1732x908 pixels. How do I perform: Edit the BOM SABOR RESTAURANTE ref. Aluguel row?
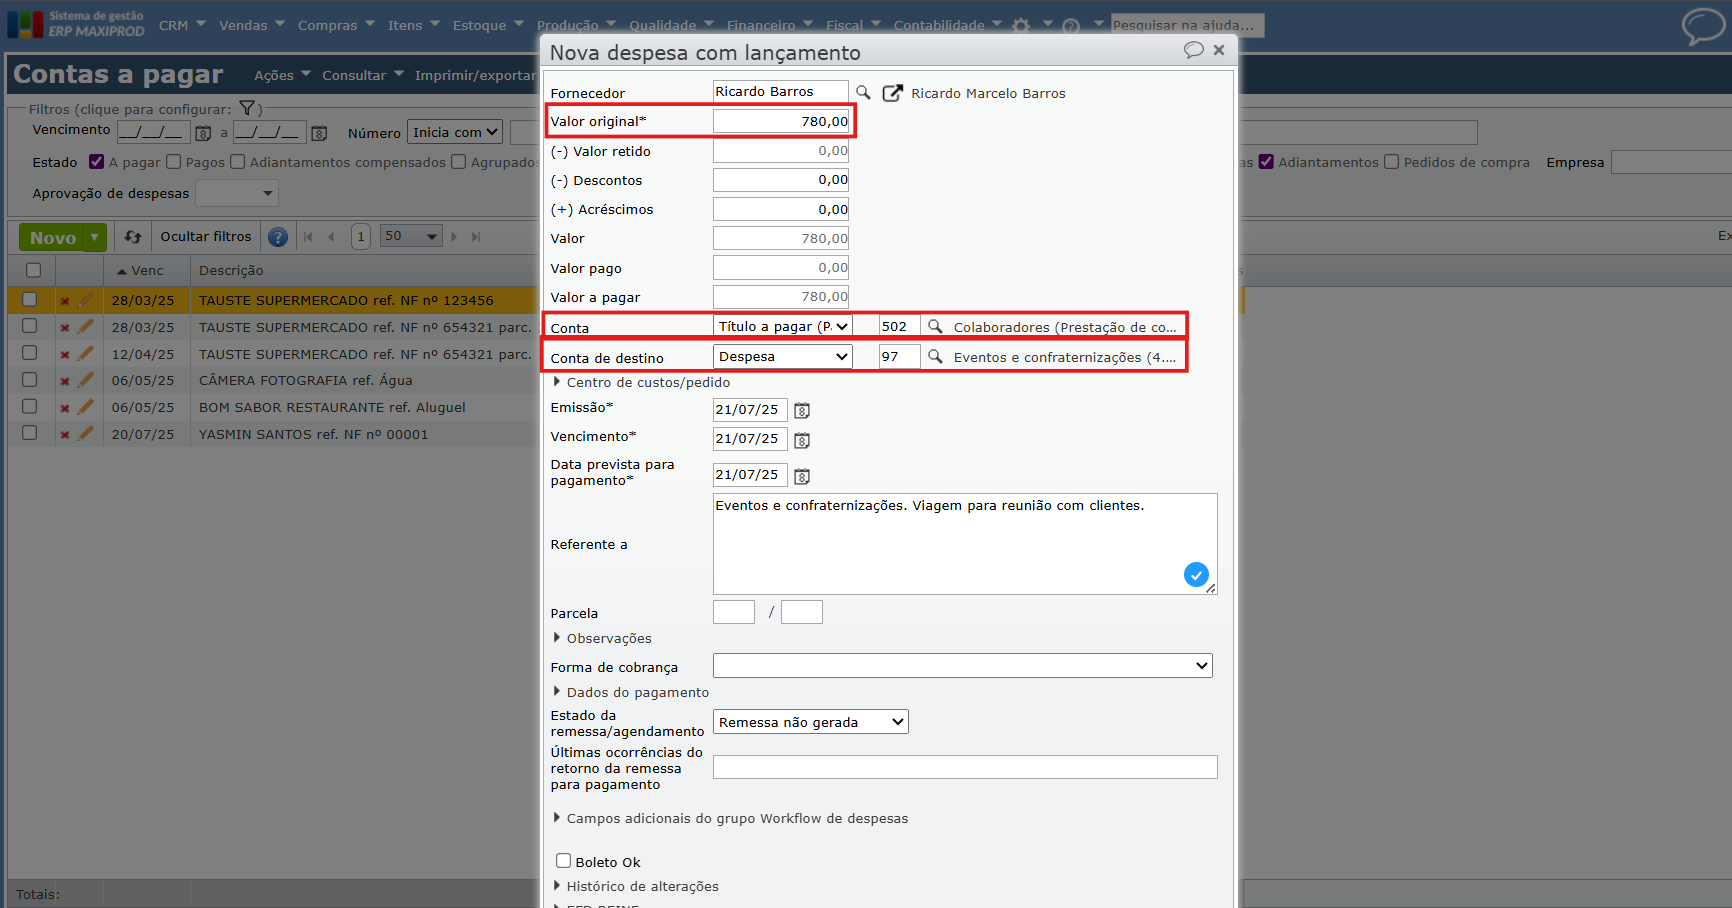(86, 407)
